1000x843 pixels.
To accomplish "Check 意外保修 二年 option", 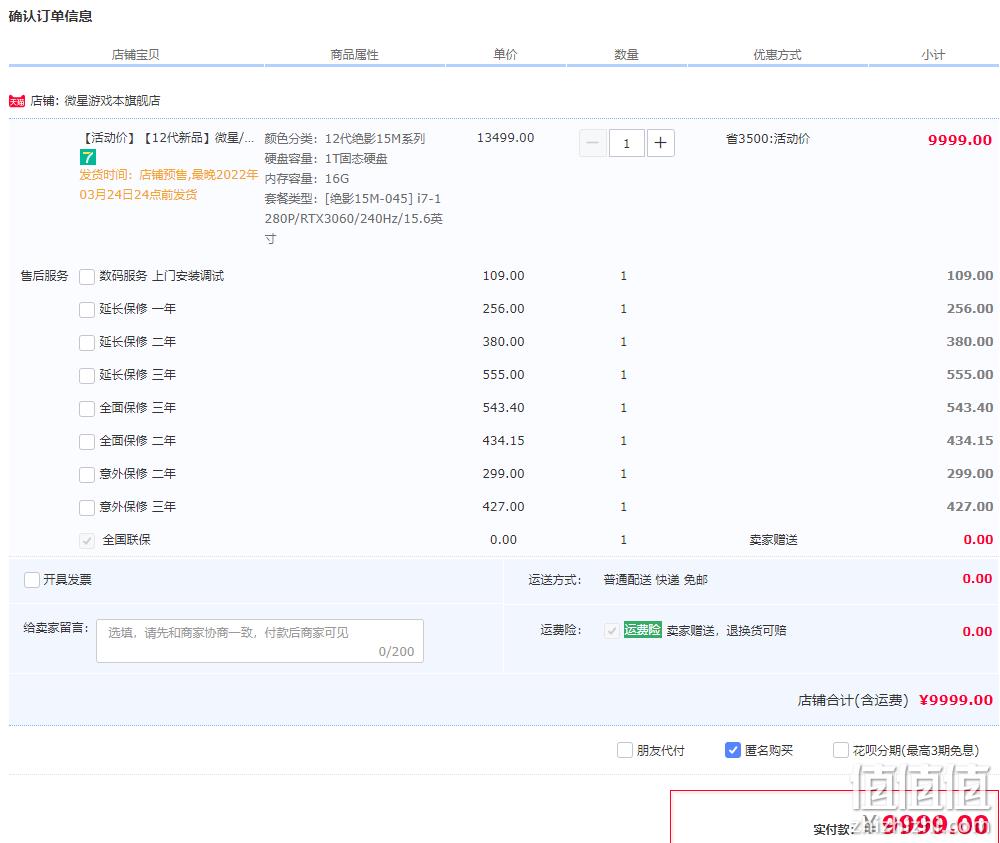I will [x=87, y=474].
